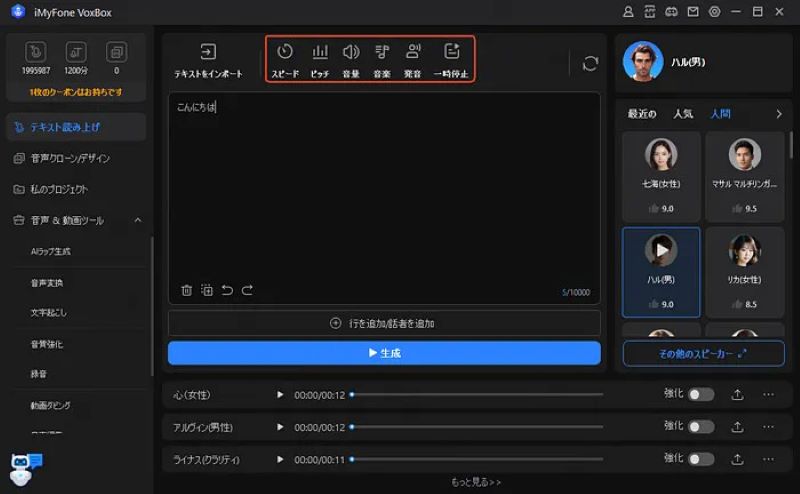This screenshot has height=494, width=800.
Task: Export the 心(女性) audio track
Action: pyautogui.click(x=737, y=394)
